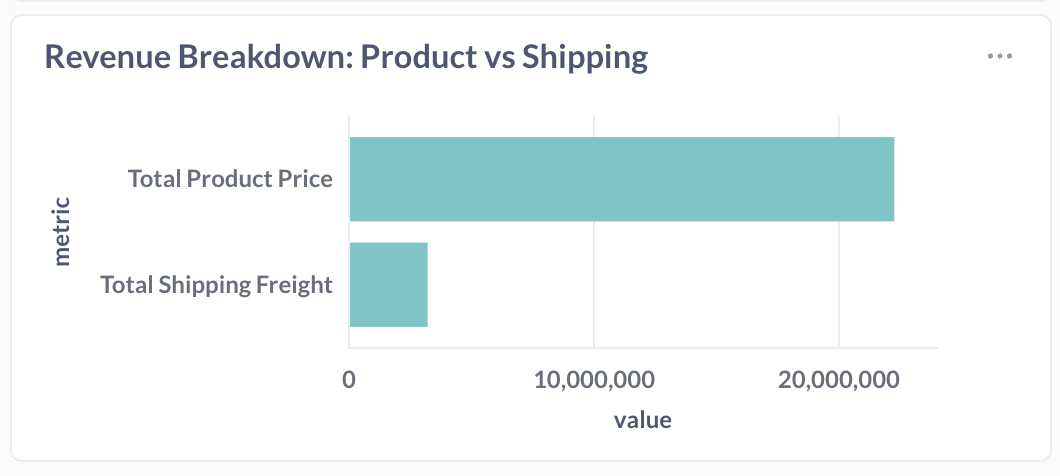Click plot area right of Total Product Price bar
Screen dimensions: 1060x476
point(915,179)
